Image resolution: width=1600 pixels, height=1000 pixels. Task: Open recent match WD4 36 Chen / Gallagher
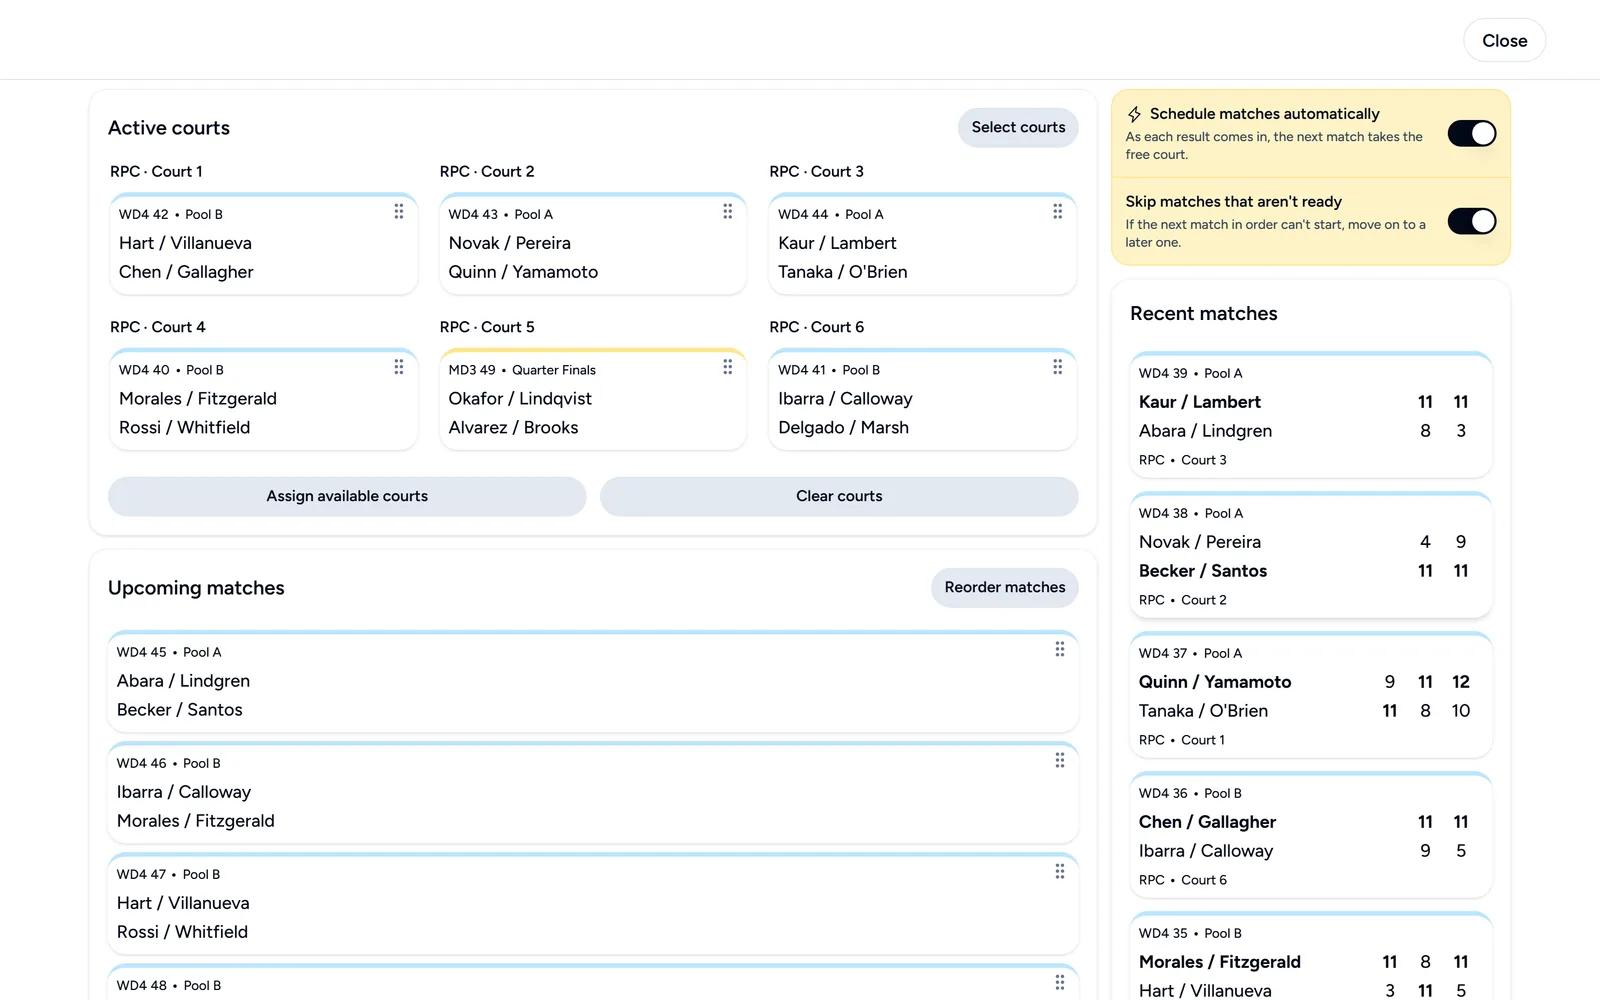(1311, 835)
